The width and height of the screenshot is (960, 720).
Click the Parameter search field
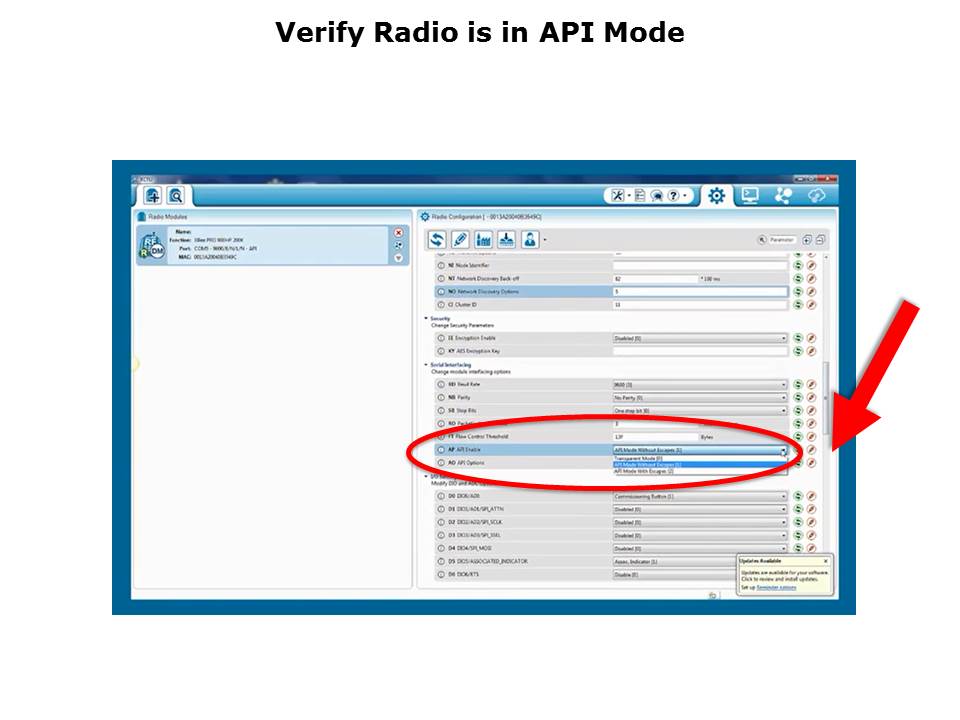782,240
